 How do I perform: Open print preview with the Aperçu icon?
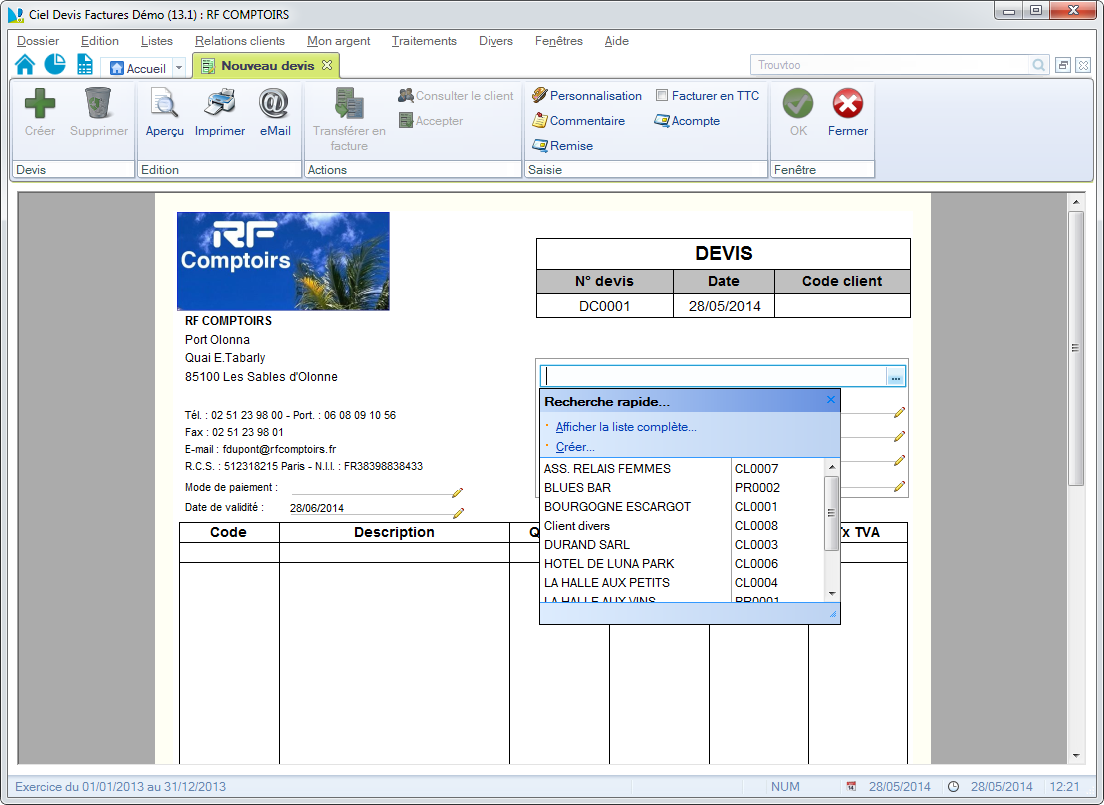(163, 110)
